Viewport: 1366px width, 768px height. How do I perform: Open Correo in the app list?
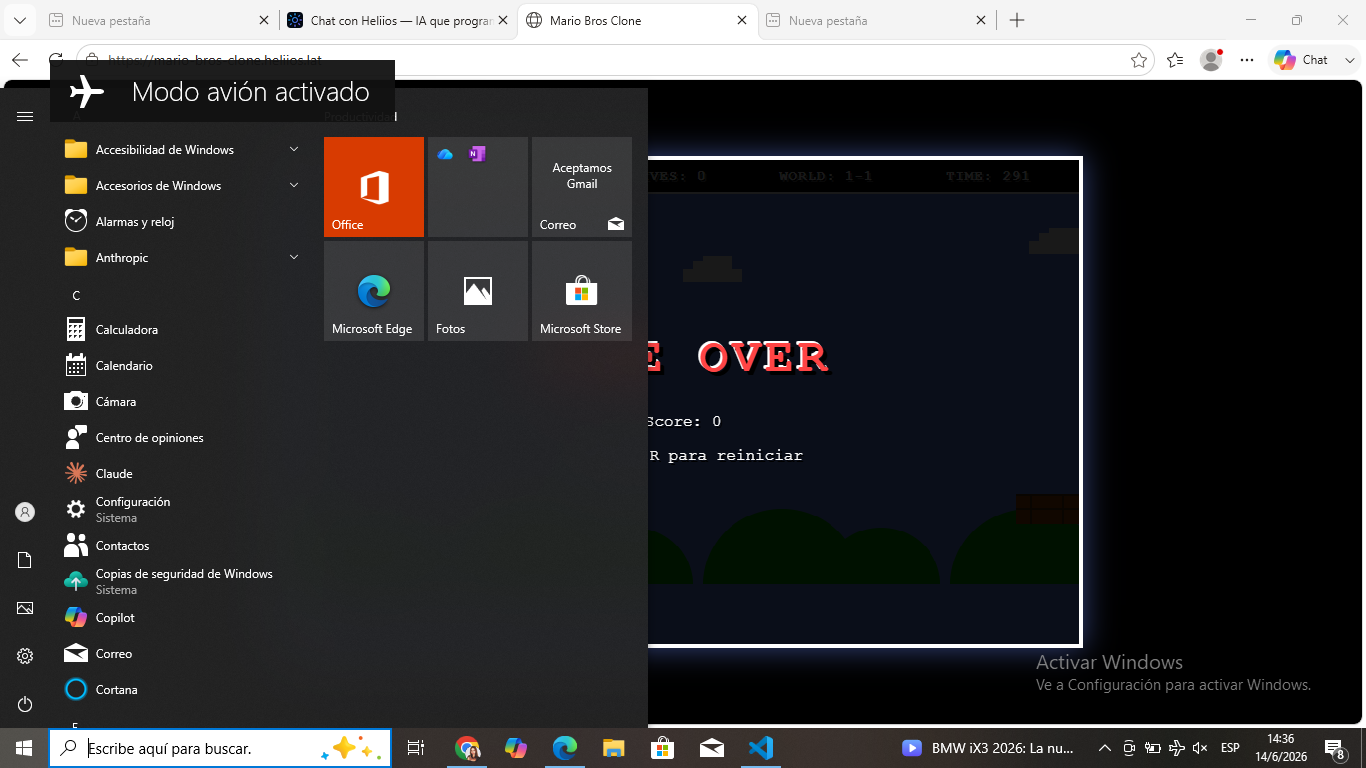coord(182,654)
